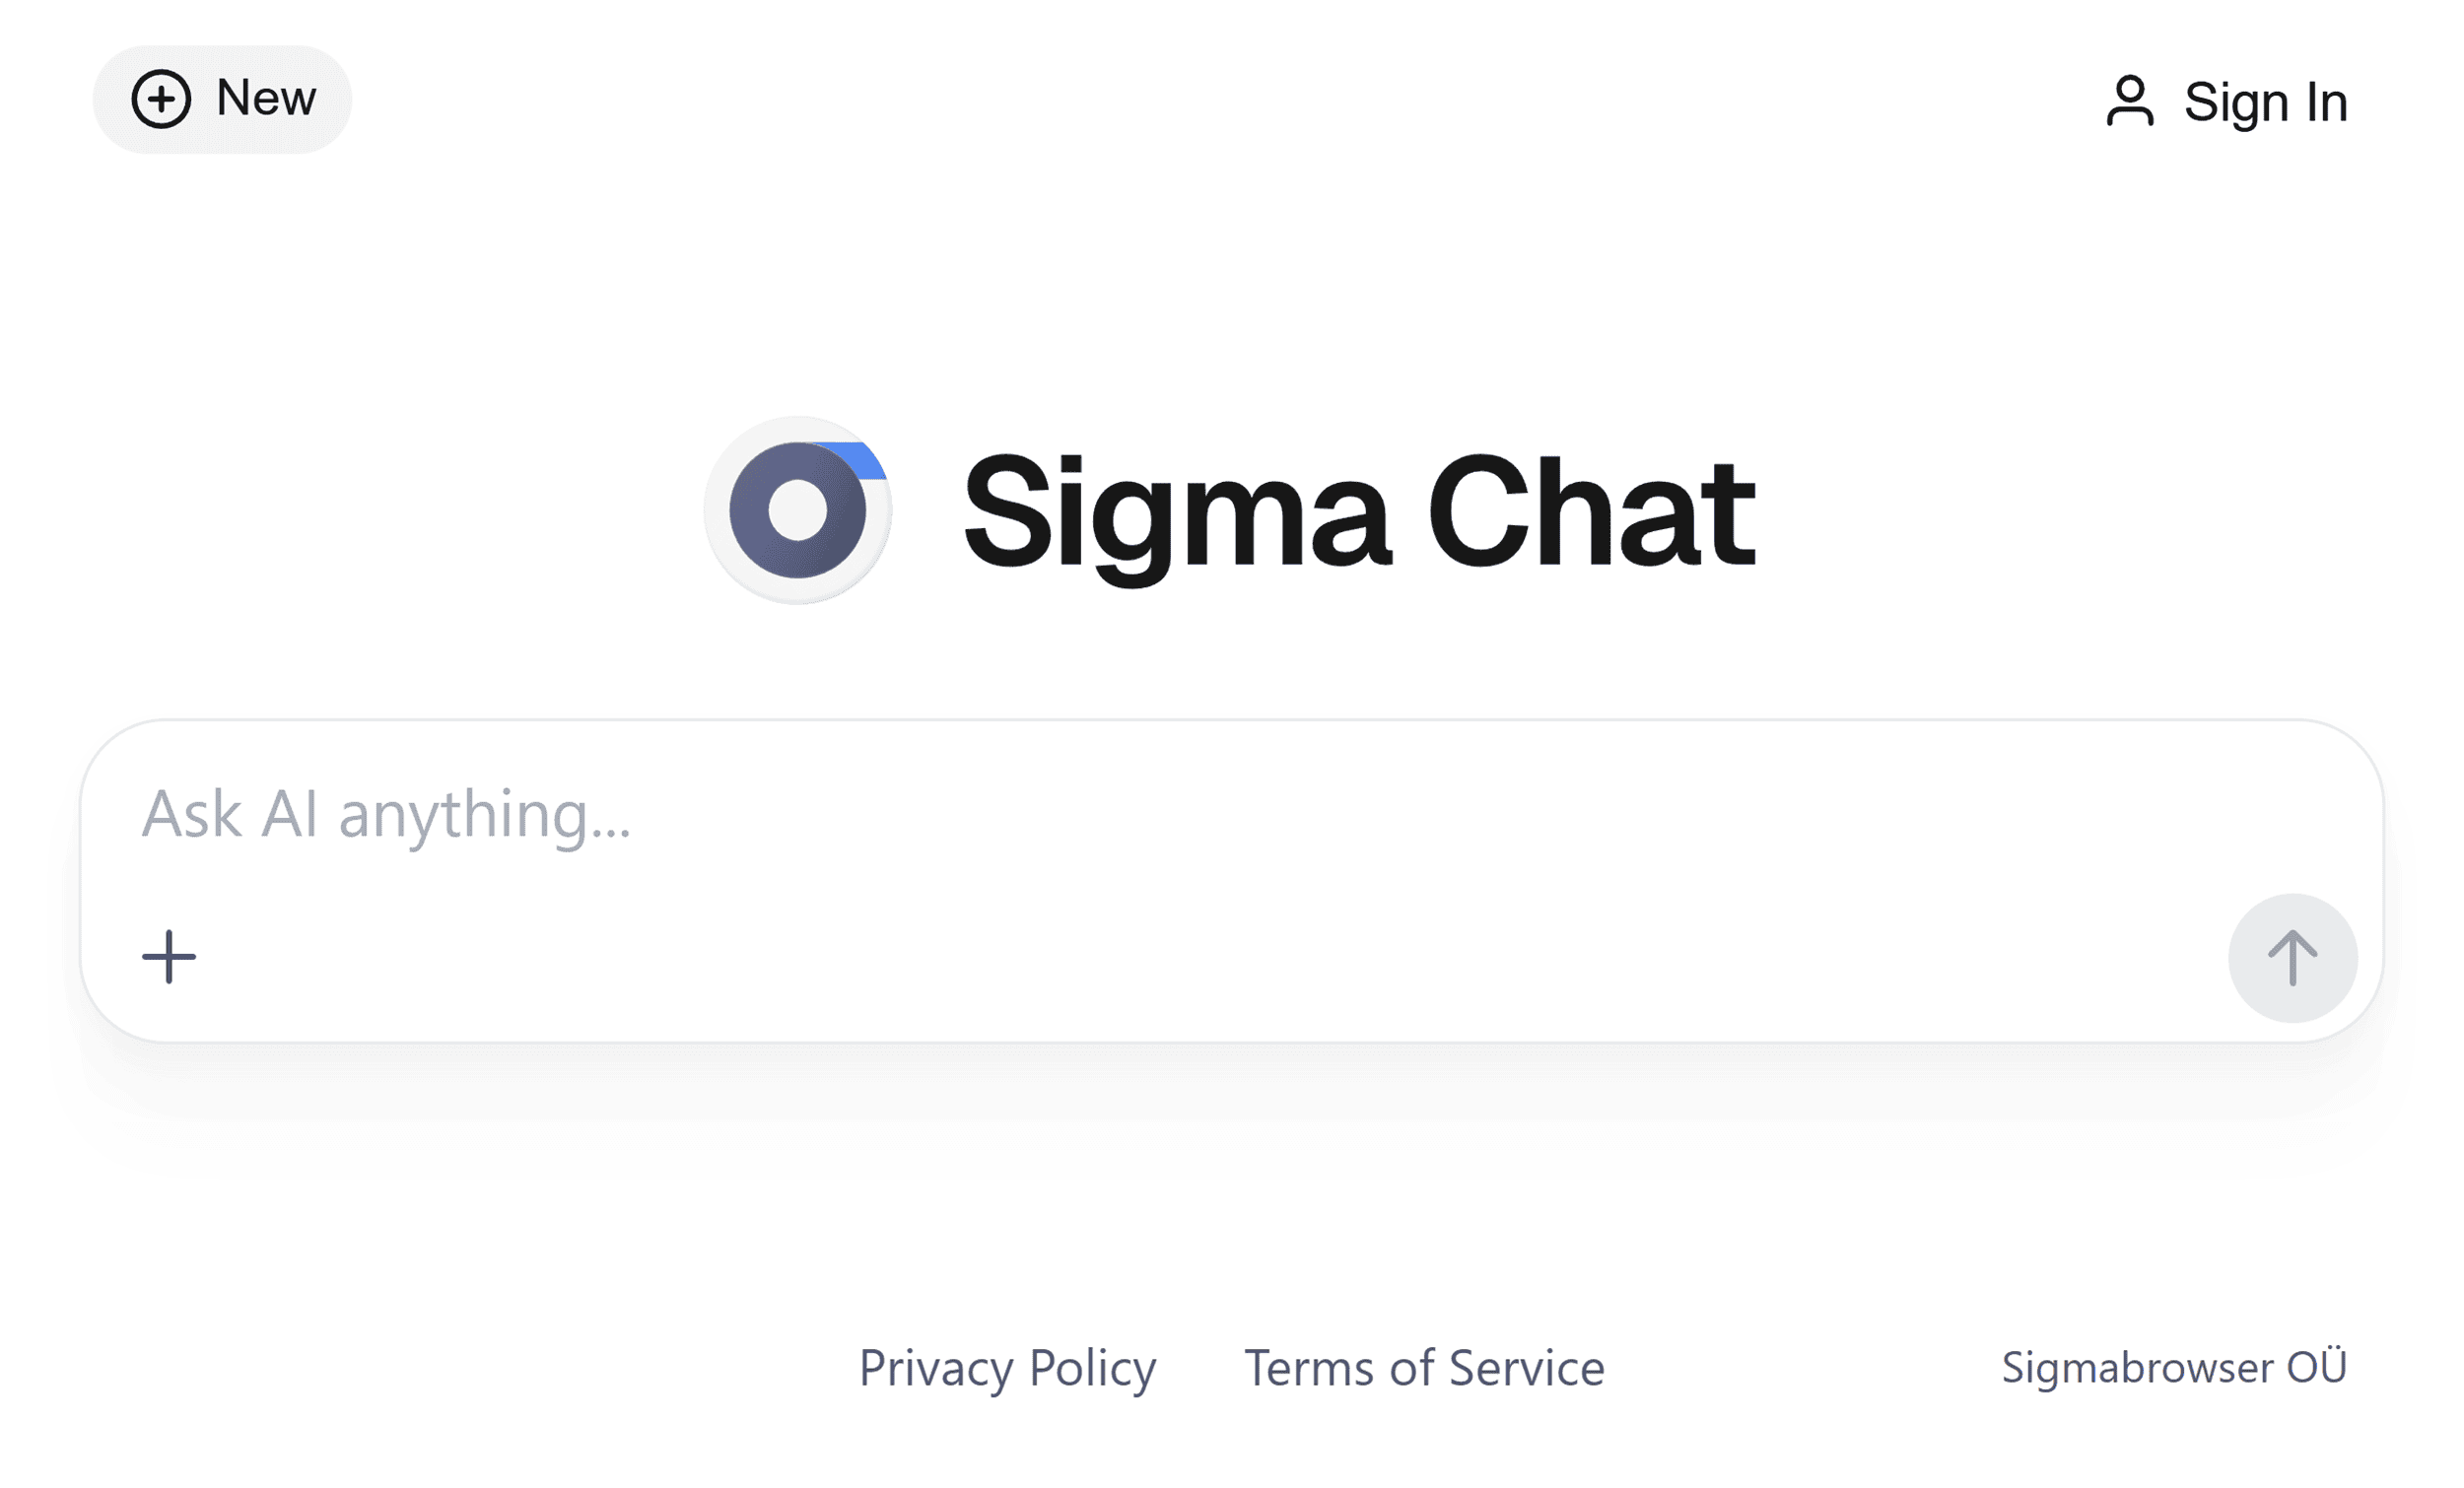Open the Privacy Policy page
The width and height of the screenshot is (2464, 1488).
[1008, 1369]
